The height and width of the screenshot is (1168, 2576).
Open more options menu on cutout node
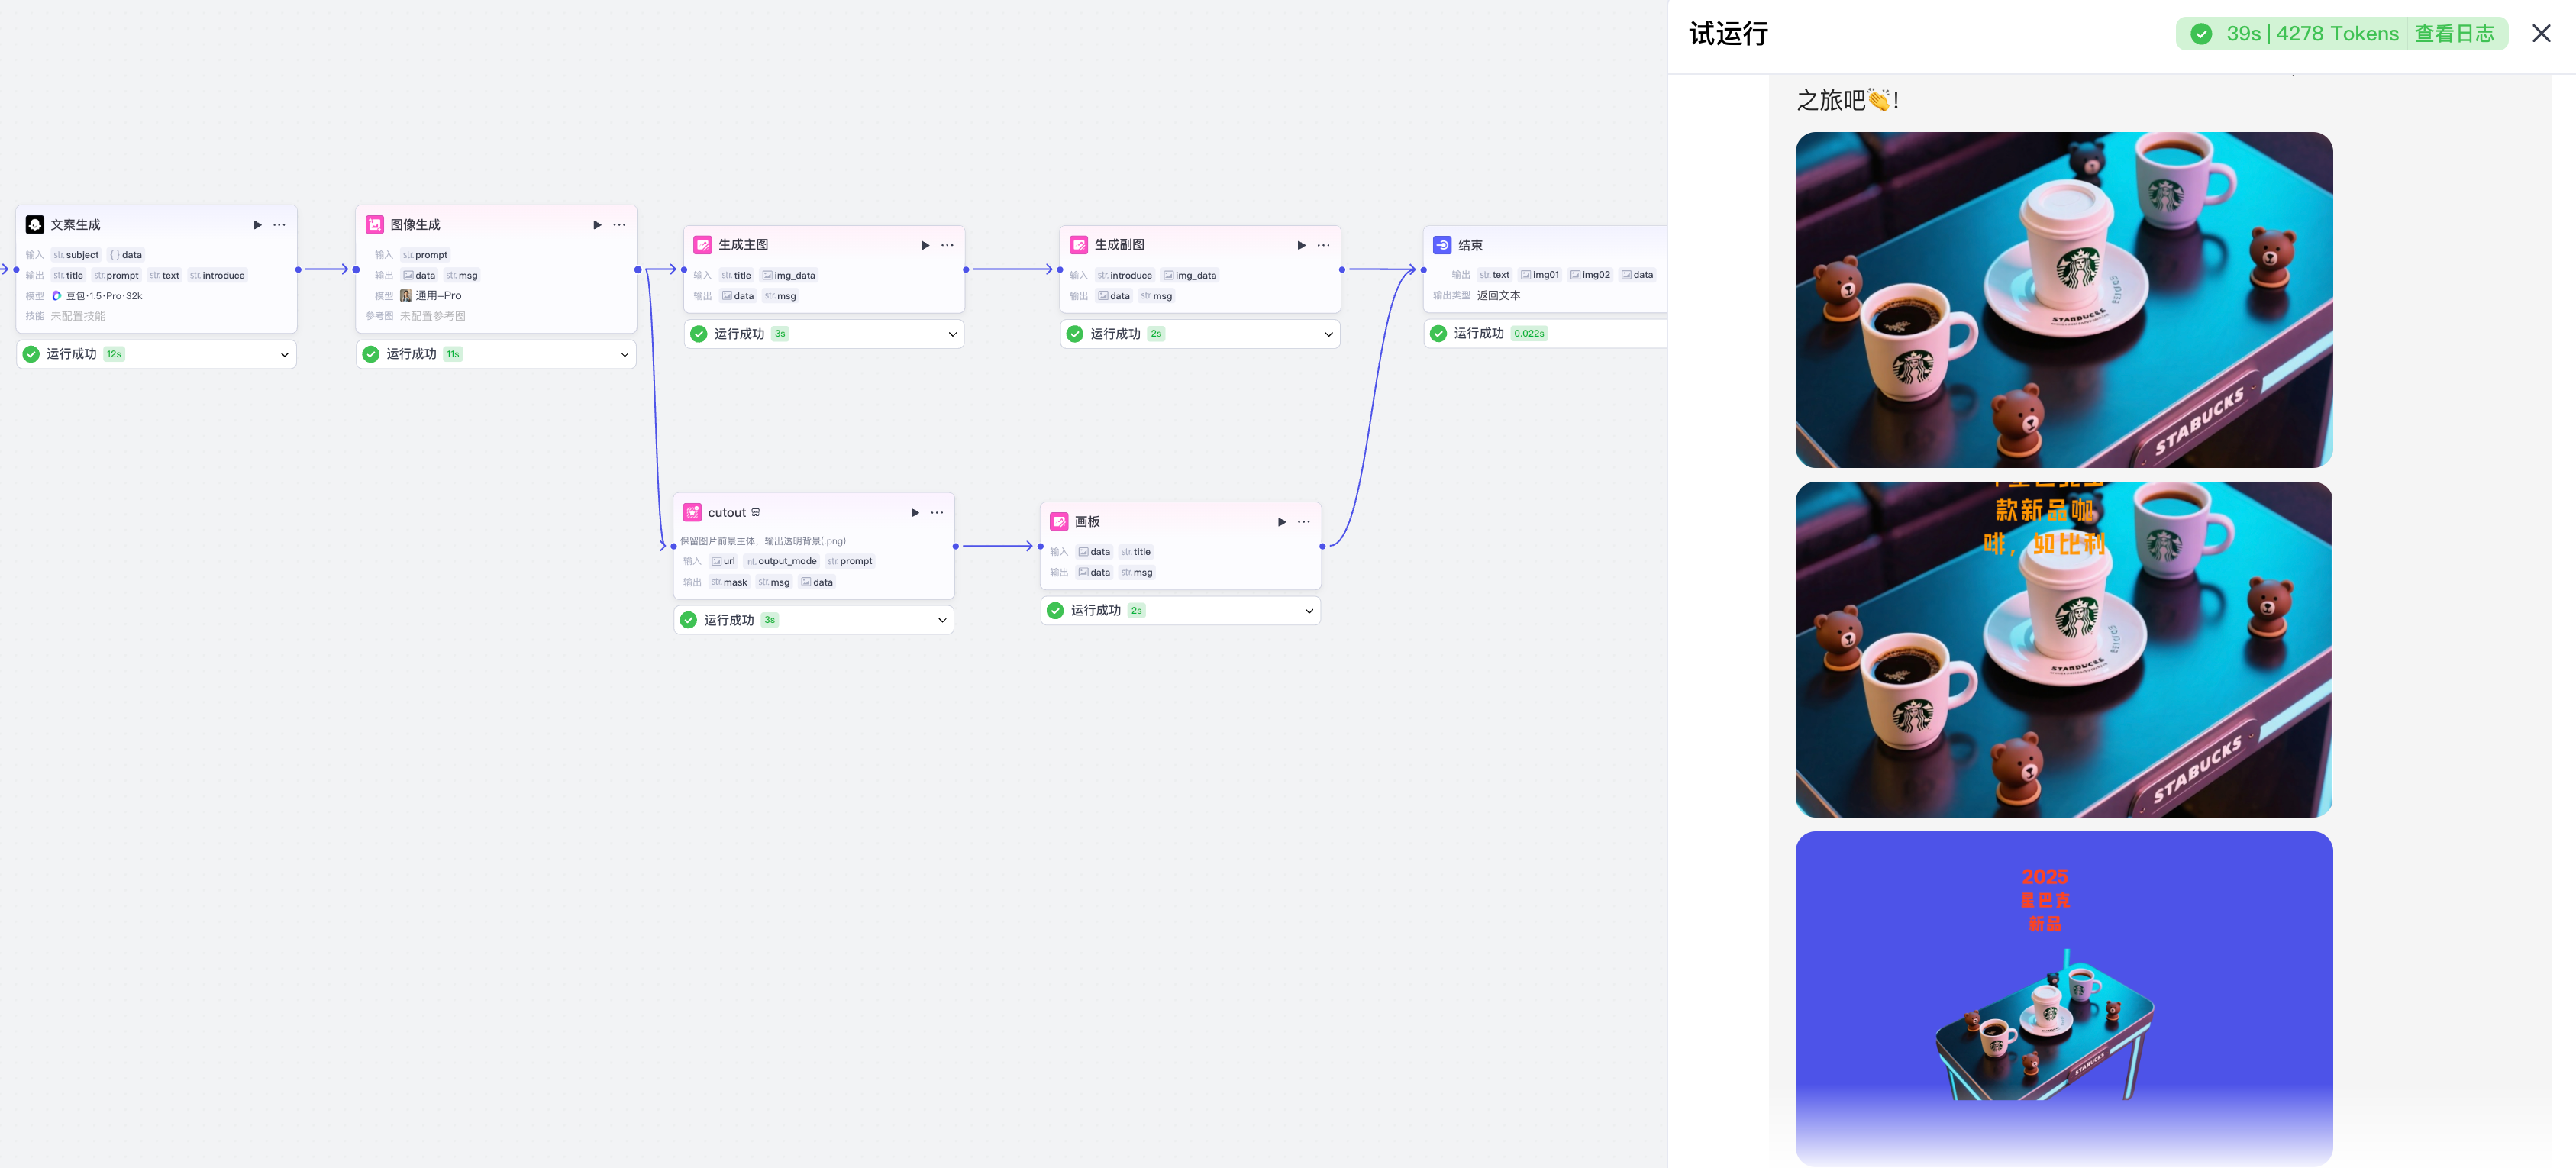pyautogui.click(x=937, y=513)
